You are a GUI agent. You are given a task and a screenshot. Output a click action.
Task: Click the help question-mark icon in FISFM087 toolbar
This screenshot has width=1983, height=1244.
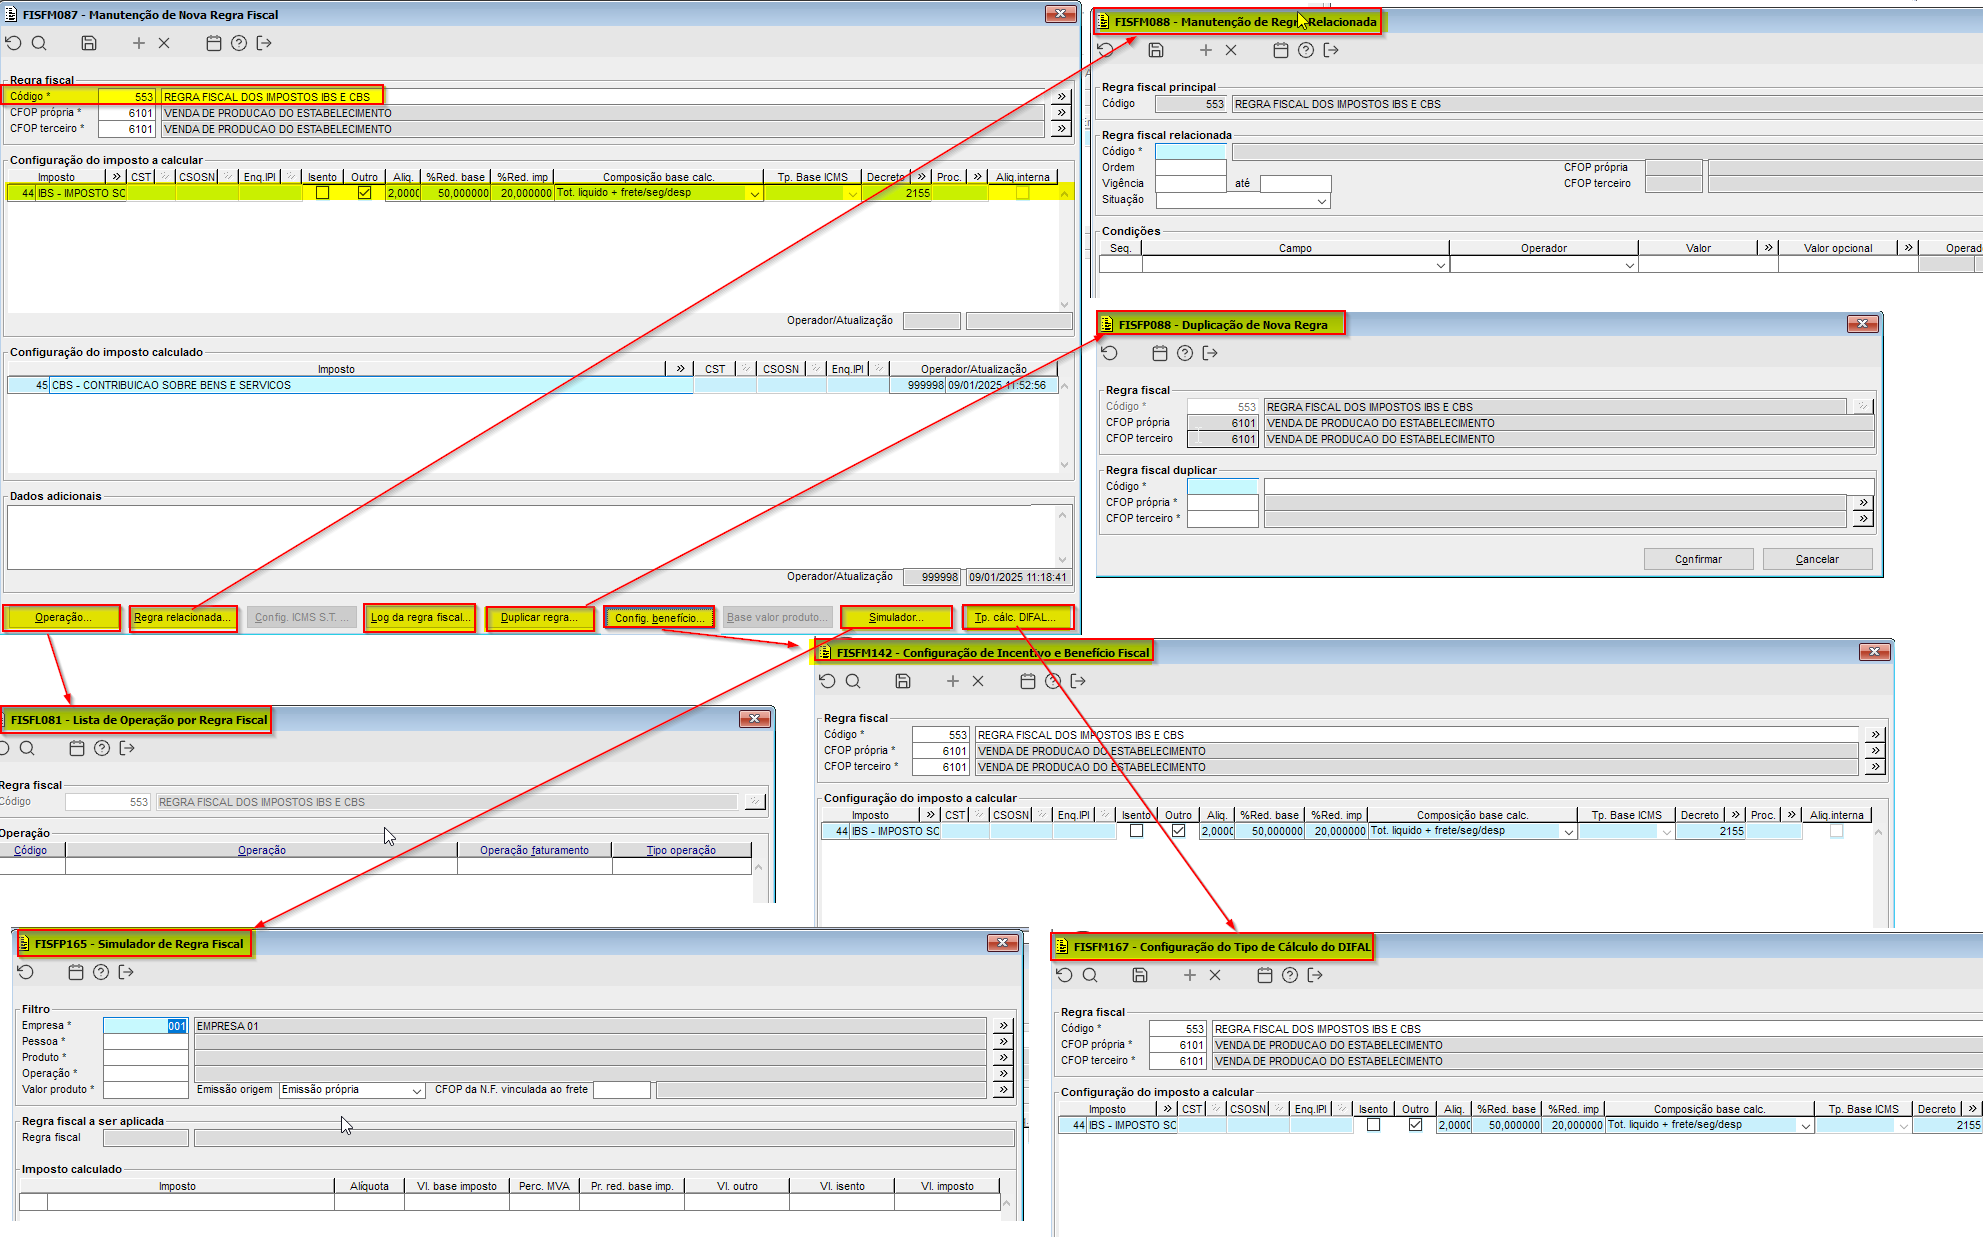tap(239, 43)
